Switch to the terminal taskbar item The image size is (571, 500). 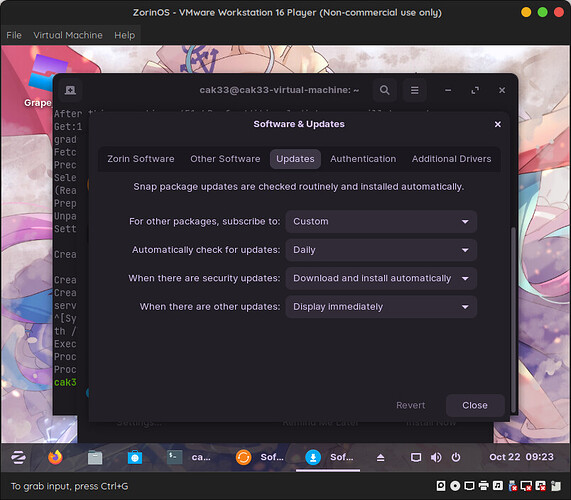(x=189, y=457)
